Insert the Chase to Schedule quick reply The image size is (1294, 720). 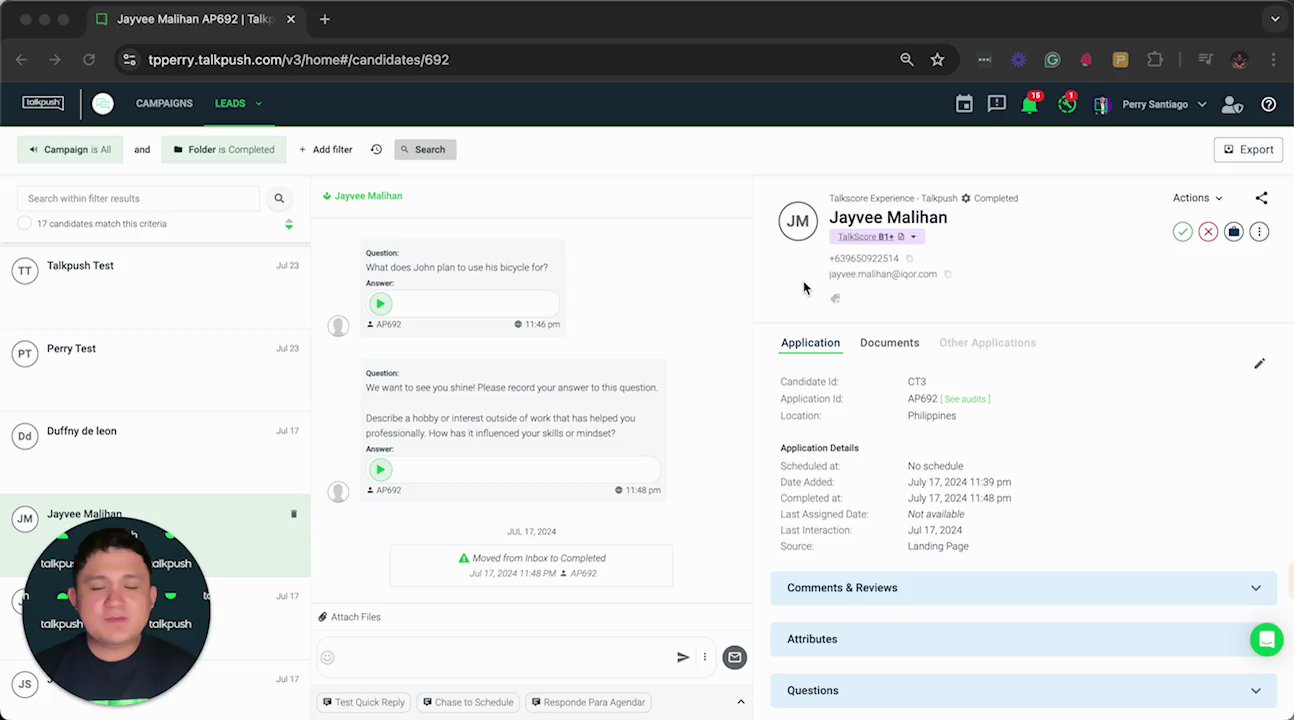click(x=468, y=702)
